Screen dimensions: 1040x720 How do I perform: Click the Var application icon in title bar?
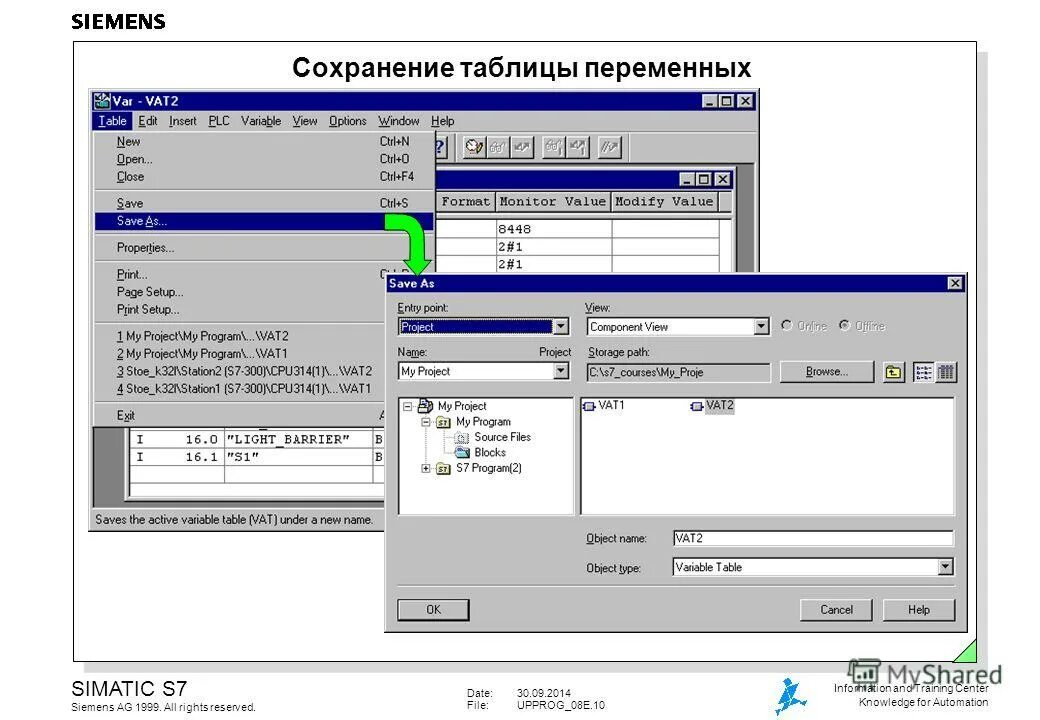(102, 101)
